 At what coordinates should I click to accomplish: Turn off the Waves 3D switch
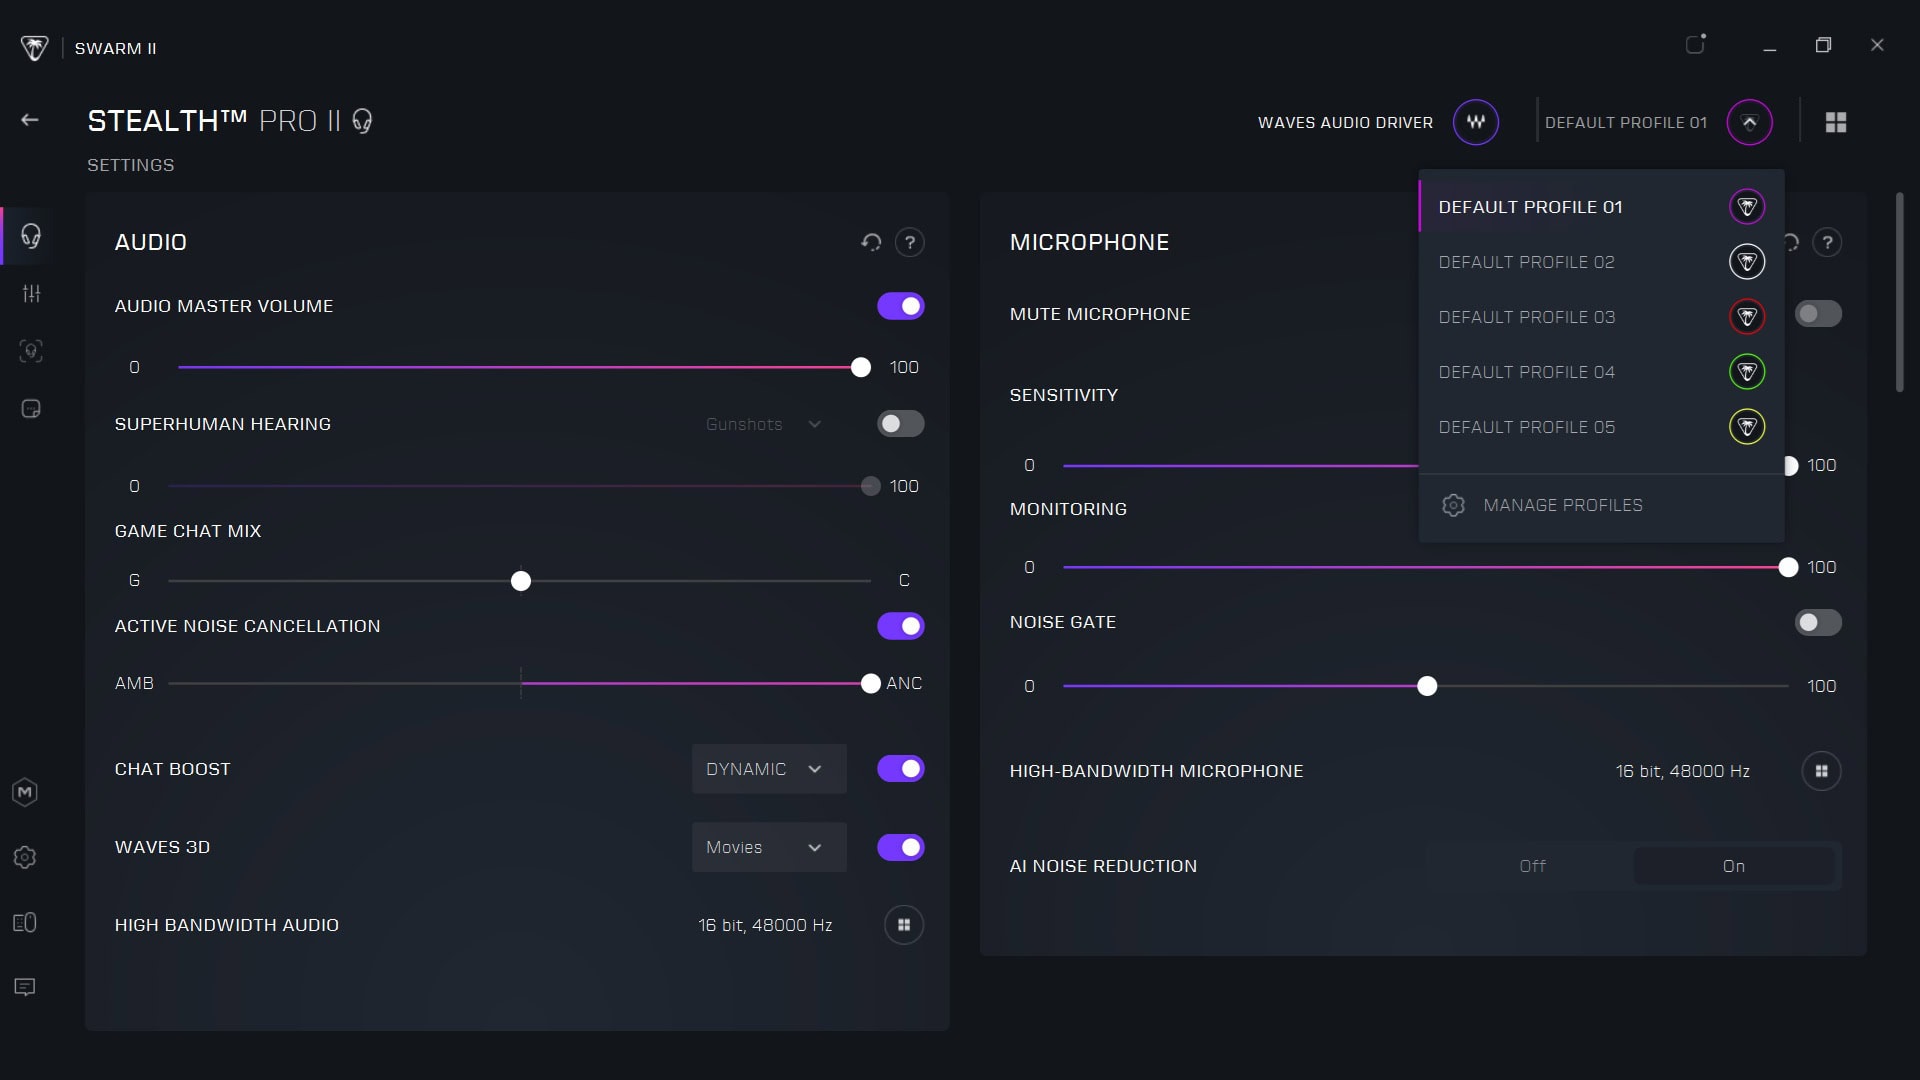point(901,848)
